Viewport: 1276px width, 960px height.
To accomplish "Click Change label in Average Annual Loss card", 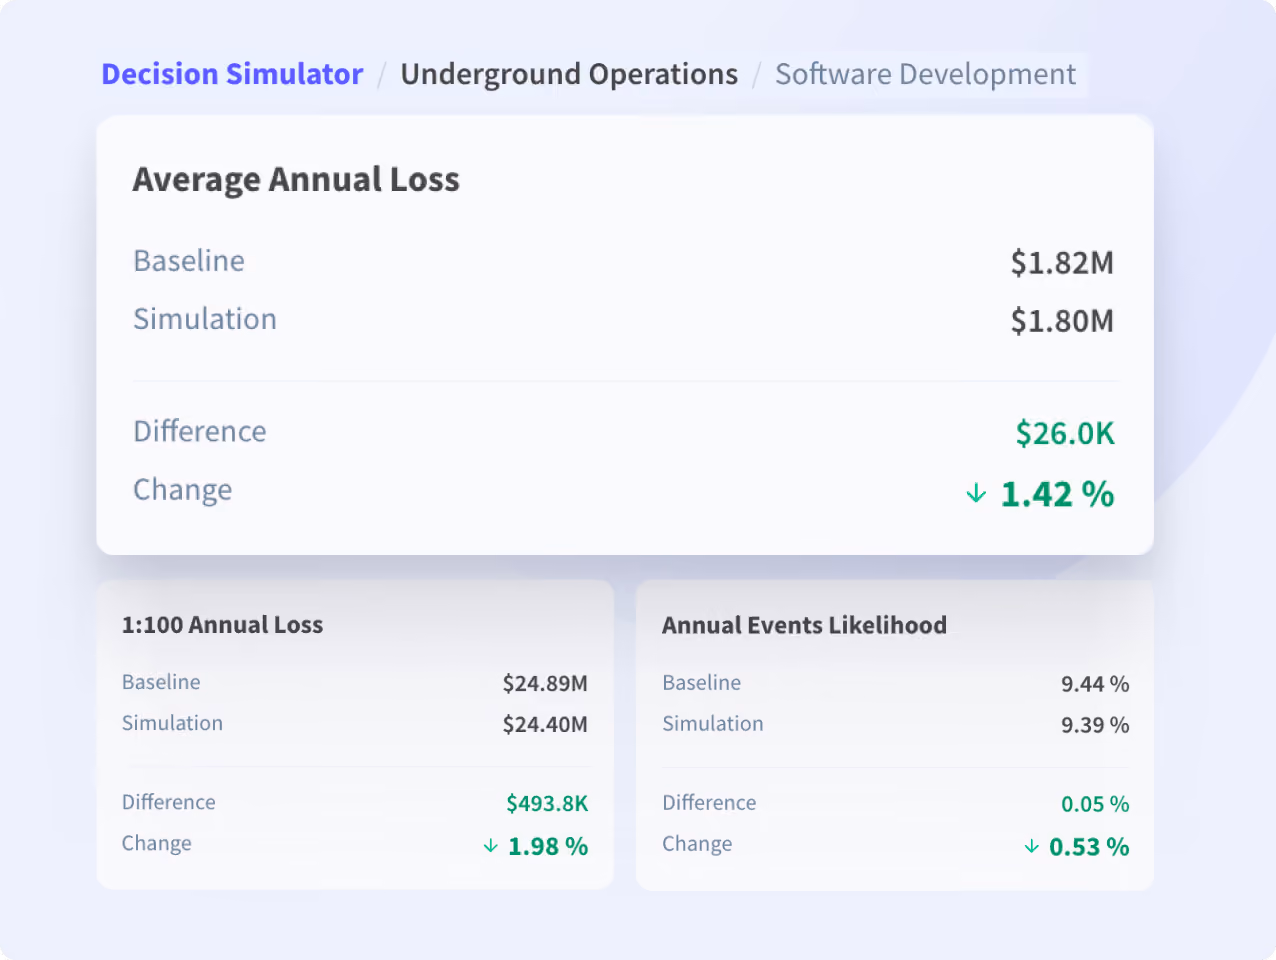I will pos(183,490).
